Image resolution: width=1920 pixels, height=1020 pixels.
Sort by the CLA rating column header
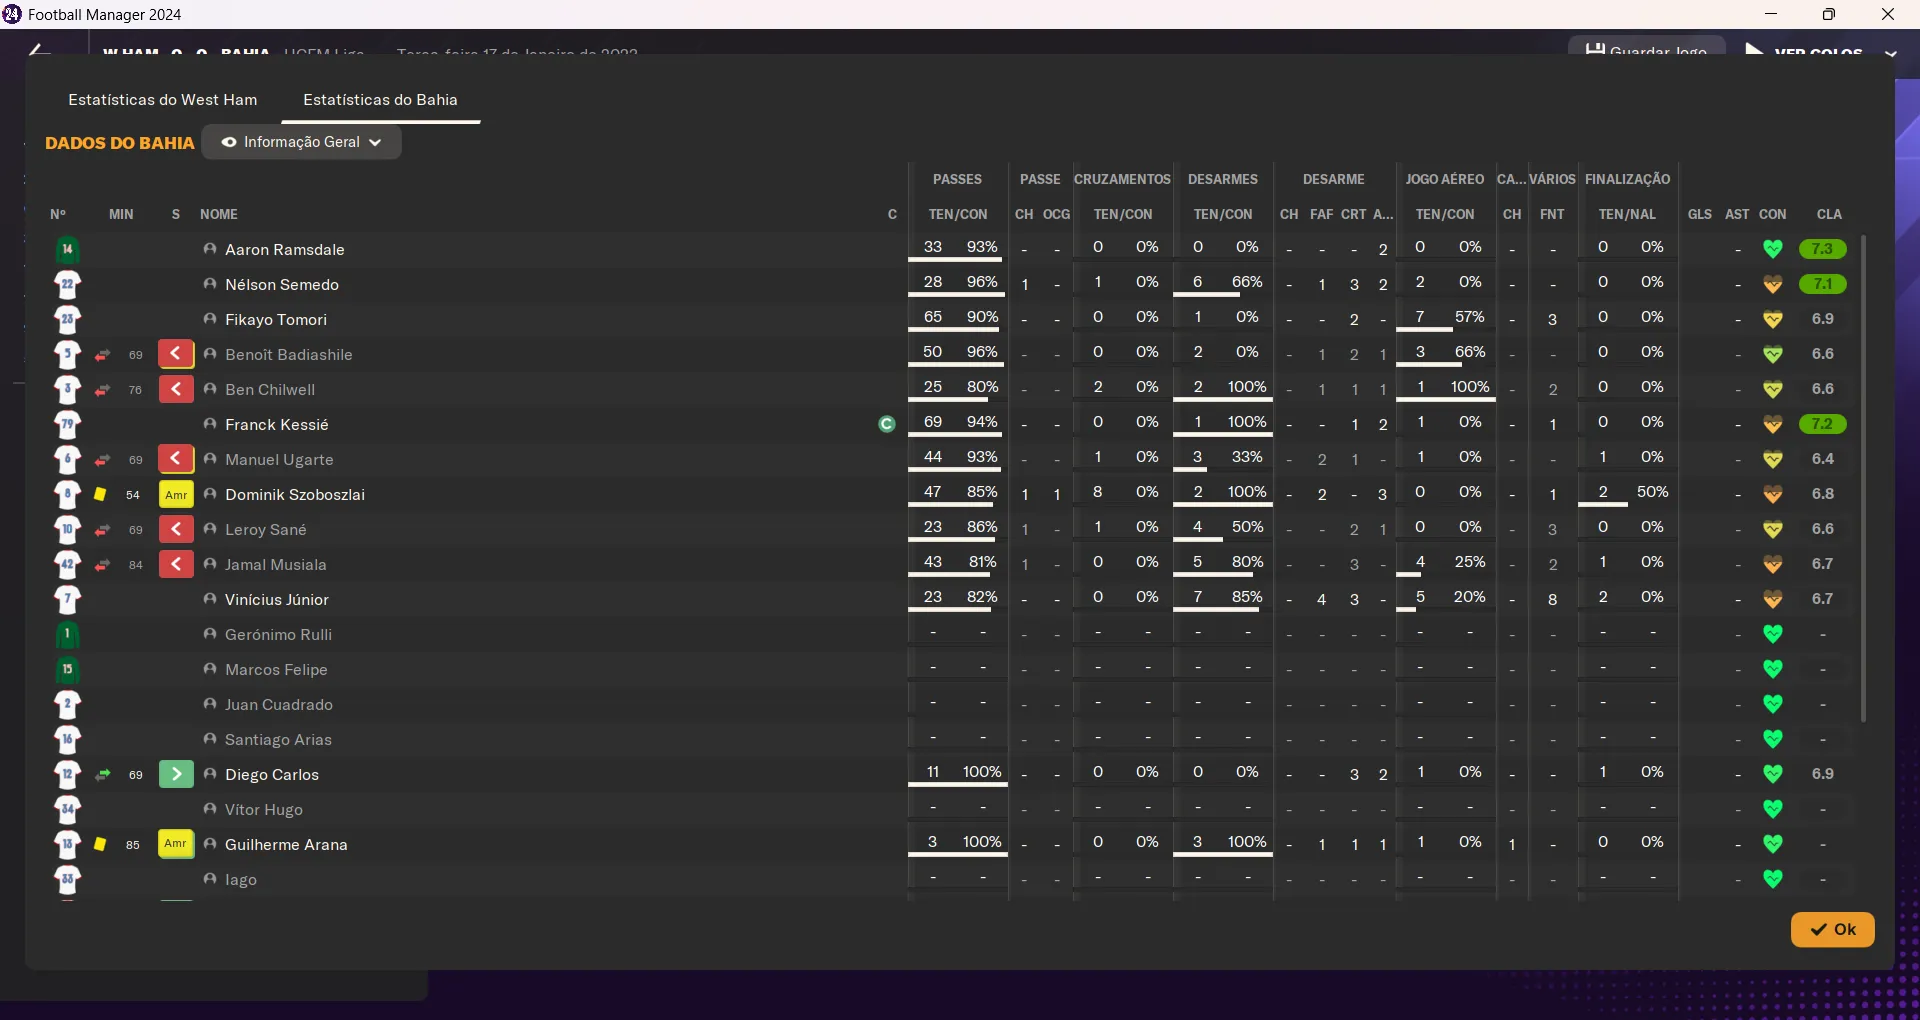[x=1829, y=214]
